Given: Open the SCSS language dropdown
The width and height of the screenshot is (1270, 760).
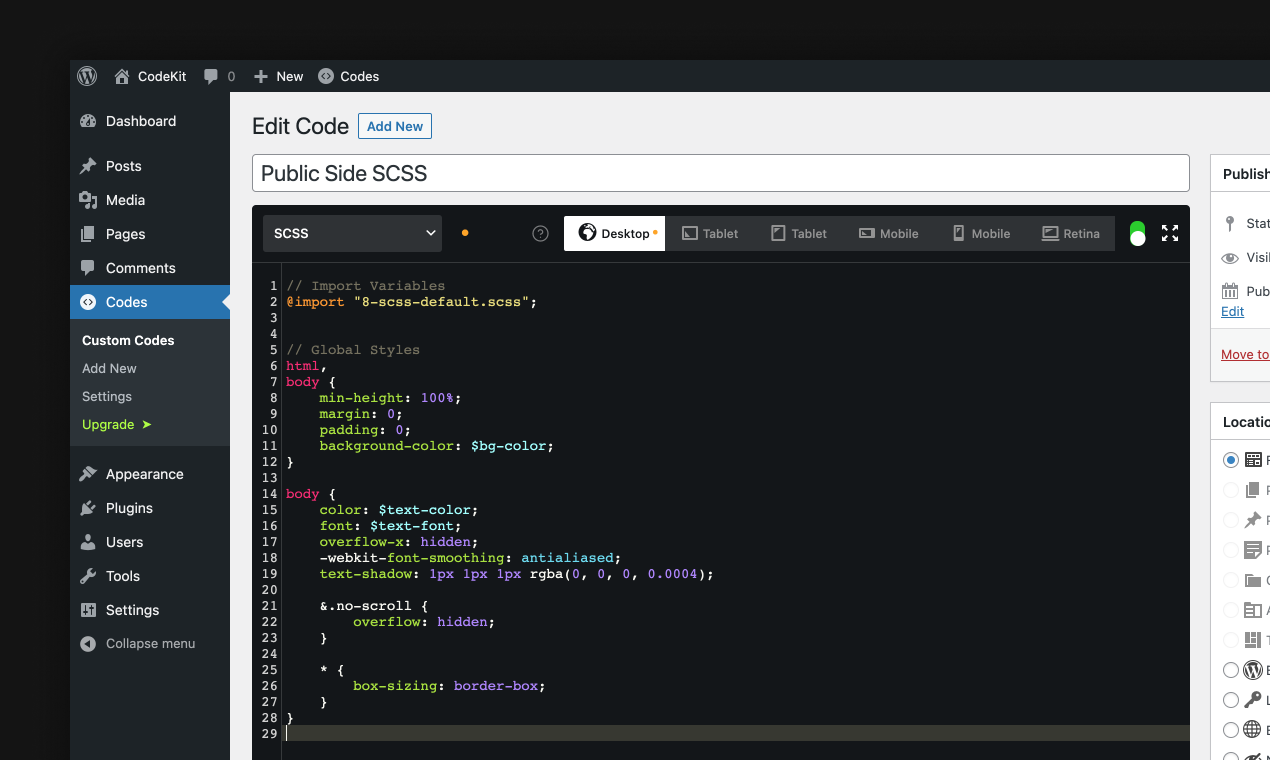Looking at the screenshot, I should click(x=352, y=233).
